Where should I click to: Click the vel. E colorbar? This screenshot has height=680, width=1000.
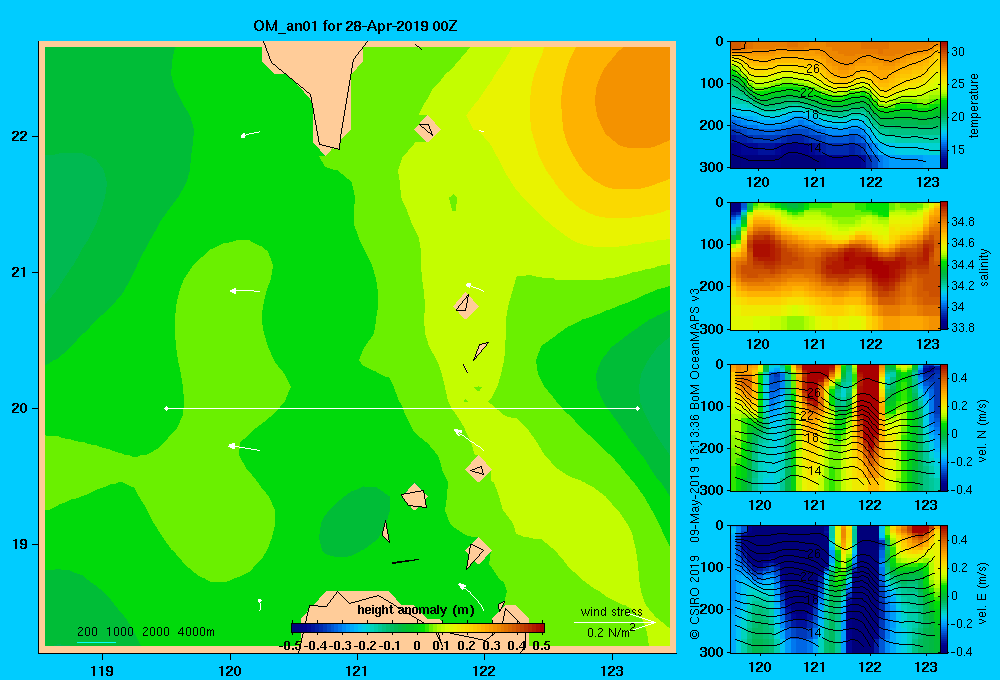pyautogui.click(x=944, y=589)
